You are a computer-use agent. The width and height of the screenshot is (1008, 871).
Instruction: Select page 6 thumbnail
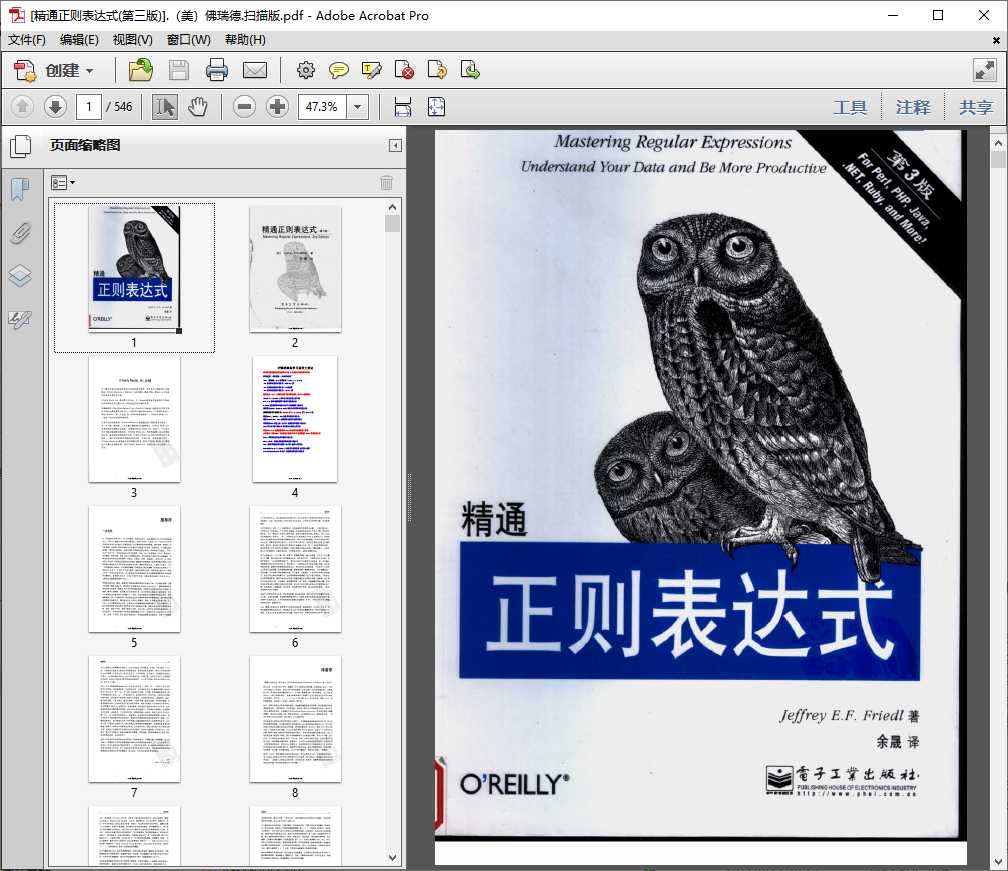point(295,570)
